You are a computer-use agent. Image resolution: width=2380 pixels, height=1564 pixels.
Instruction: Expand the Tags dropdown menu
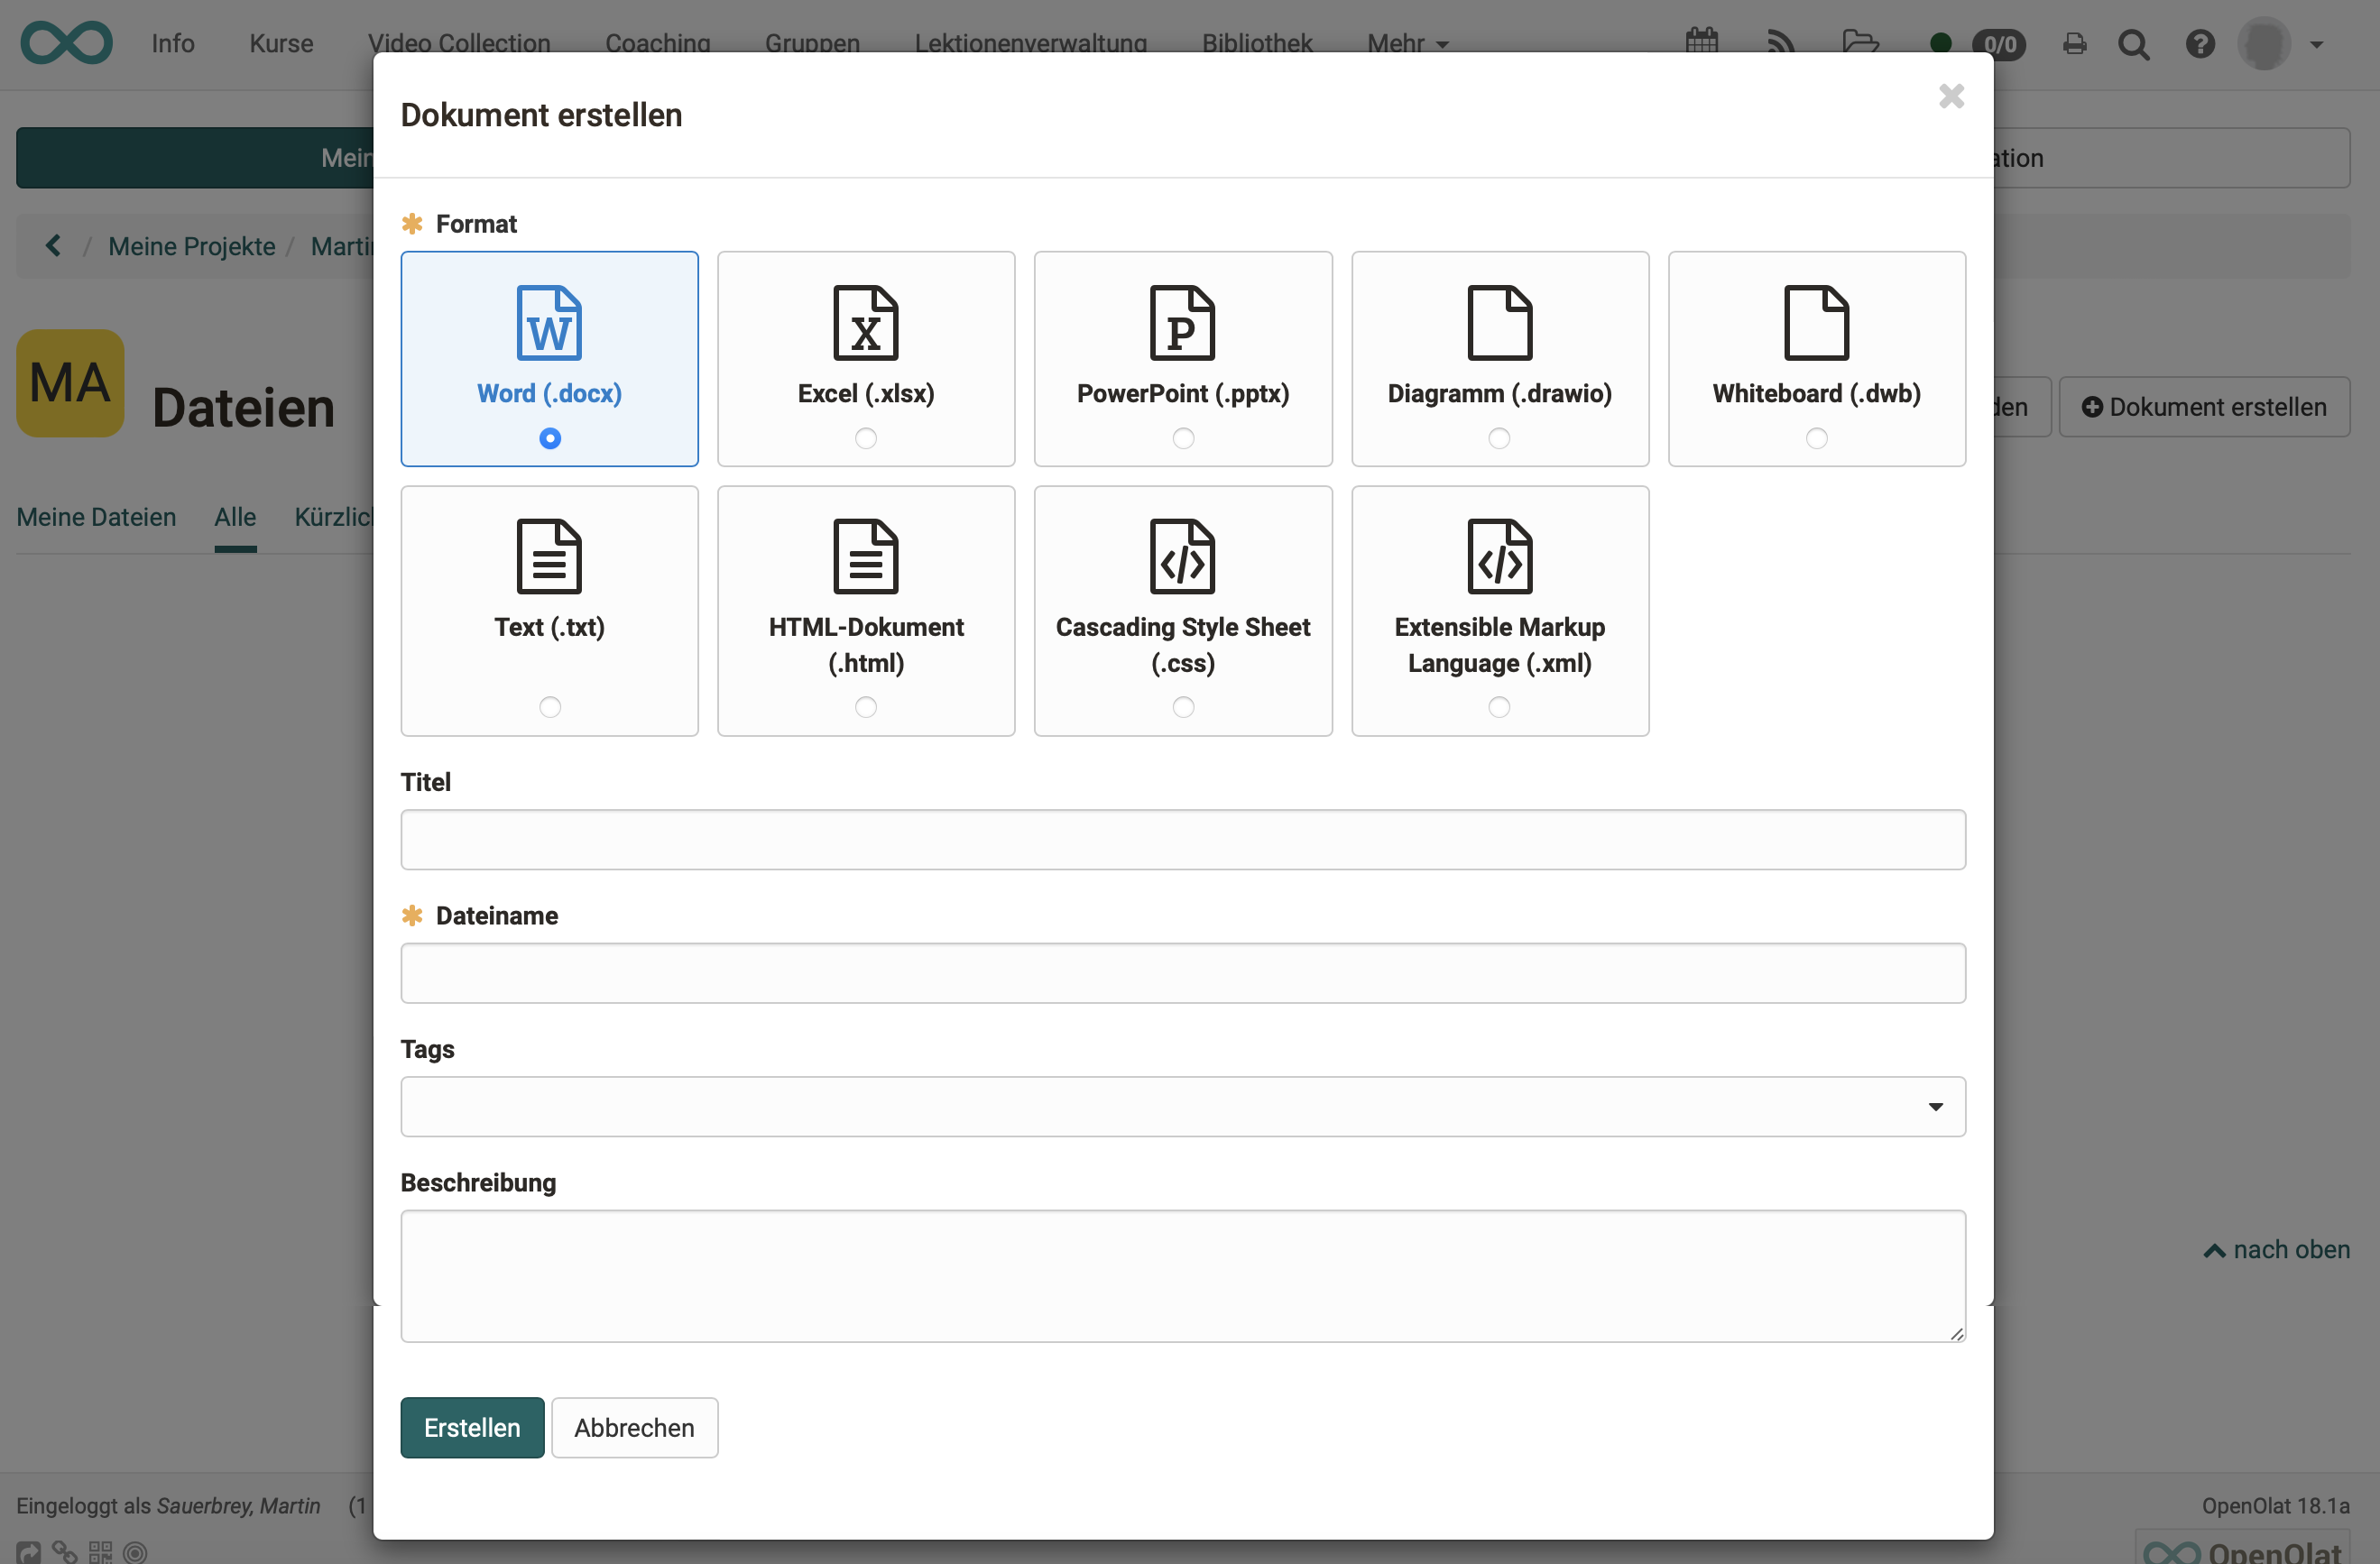(x=1934, y=1105)
